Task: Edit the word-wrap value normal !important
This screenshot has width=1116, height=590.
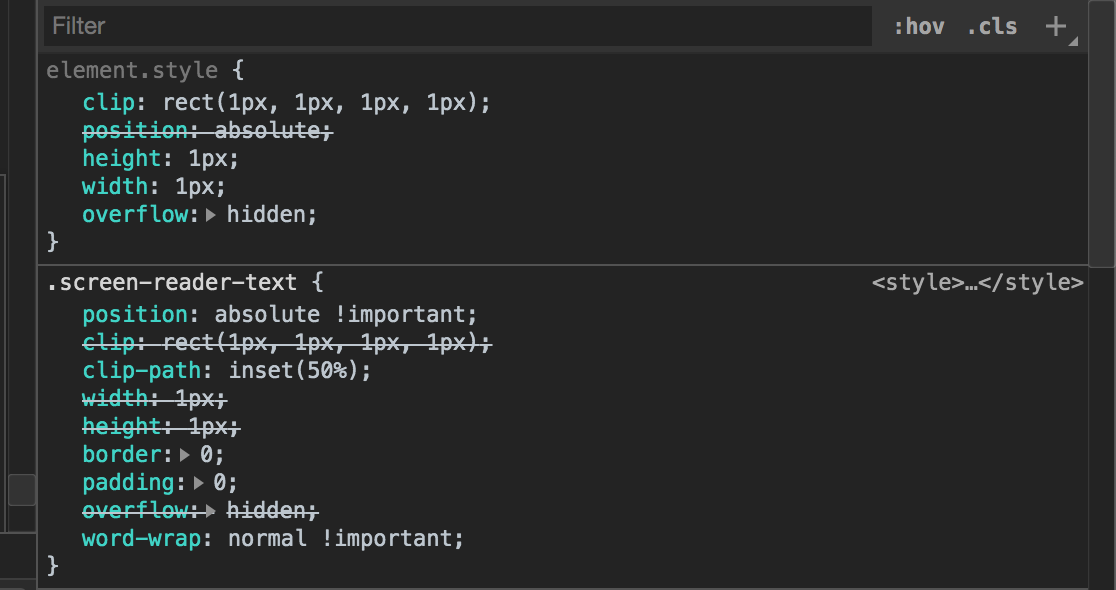Action: pos(346,539)
